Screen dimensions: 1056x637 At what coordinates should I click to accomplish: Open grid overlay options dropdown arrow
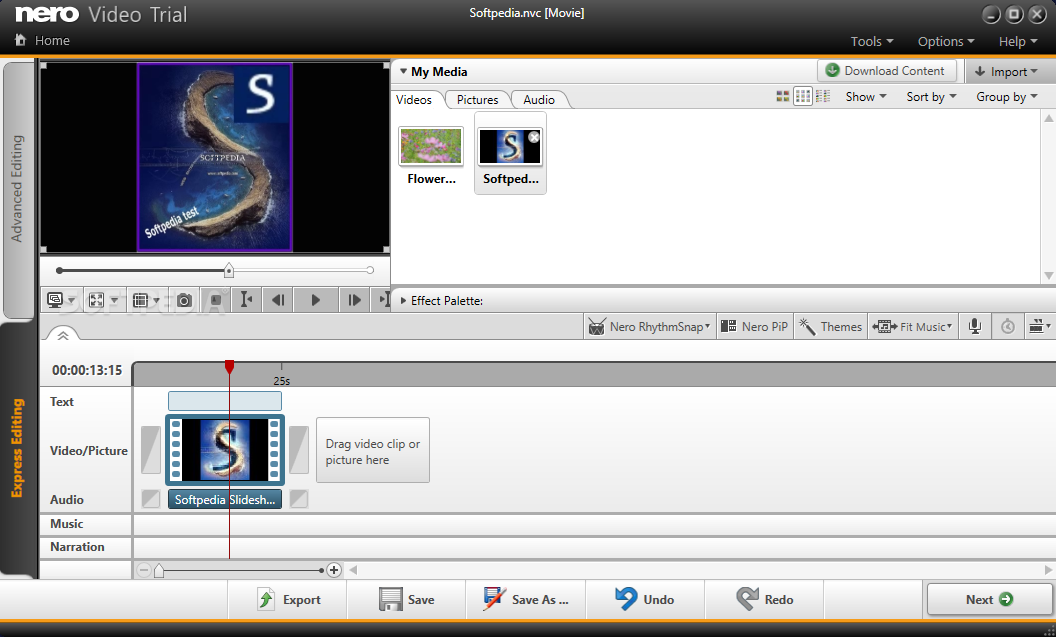(156, 301)
